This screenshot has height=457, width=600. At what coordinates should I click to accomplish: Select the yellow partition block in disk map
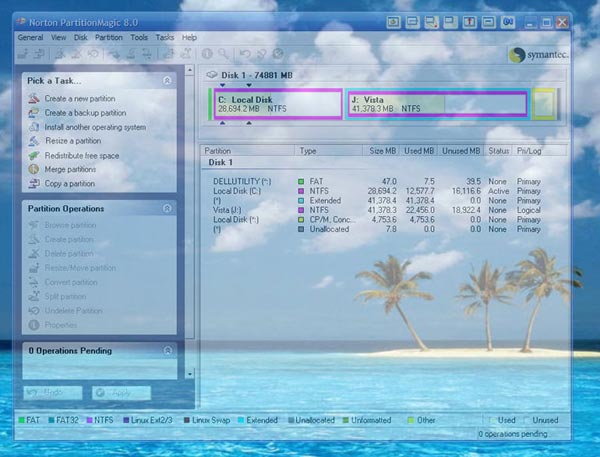coord(544,104)
